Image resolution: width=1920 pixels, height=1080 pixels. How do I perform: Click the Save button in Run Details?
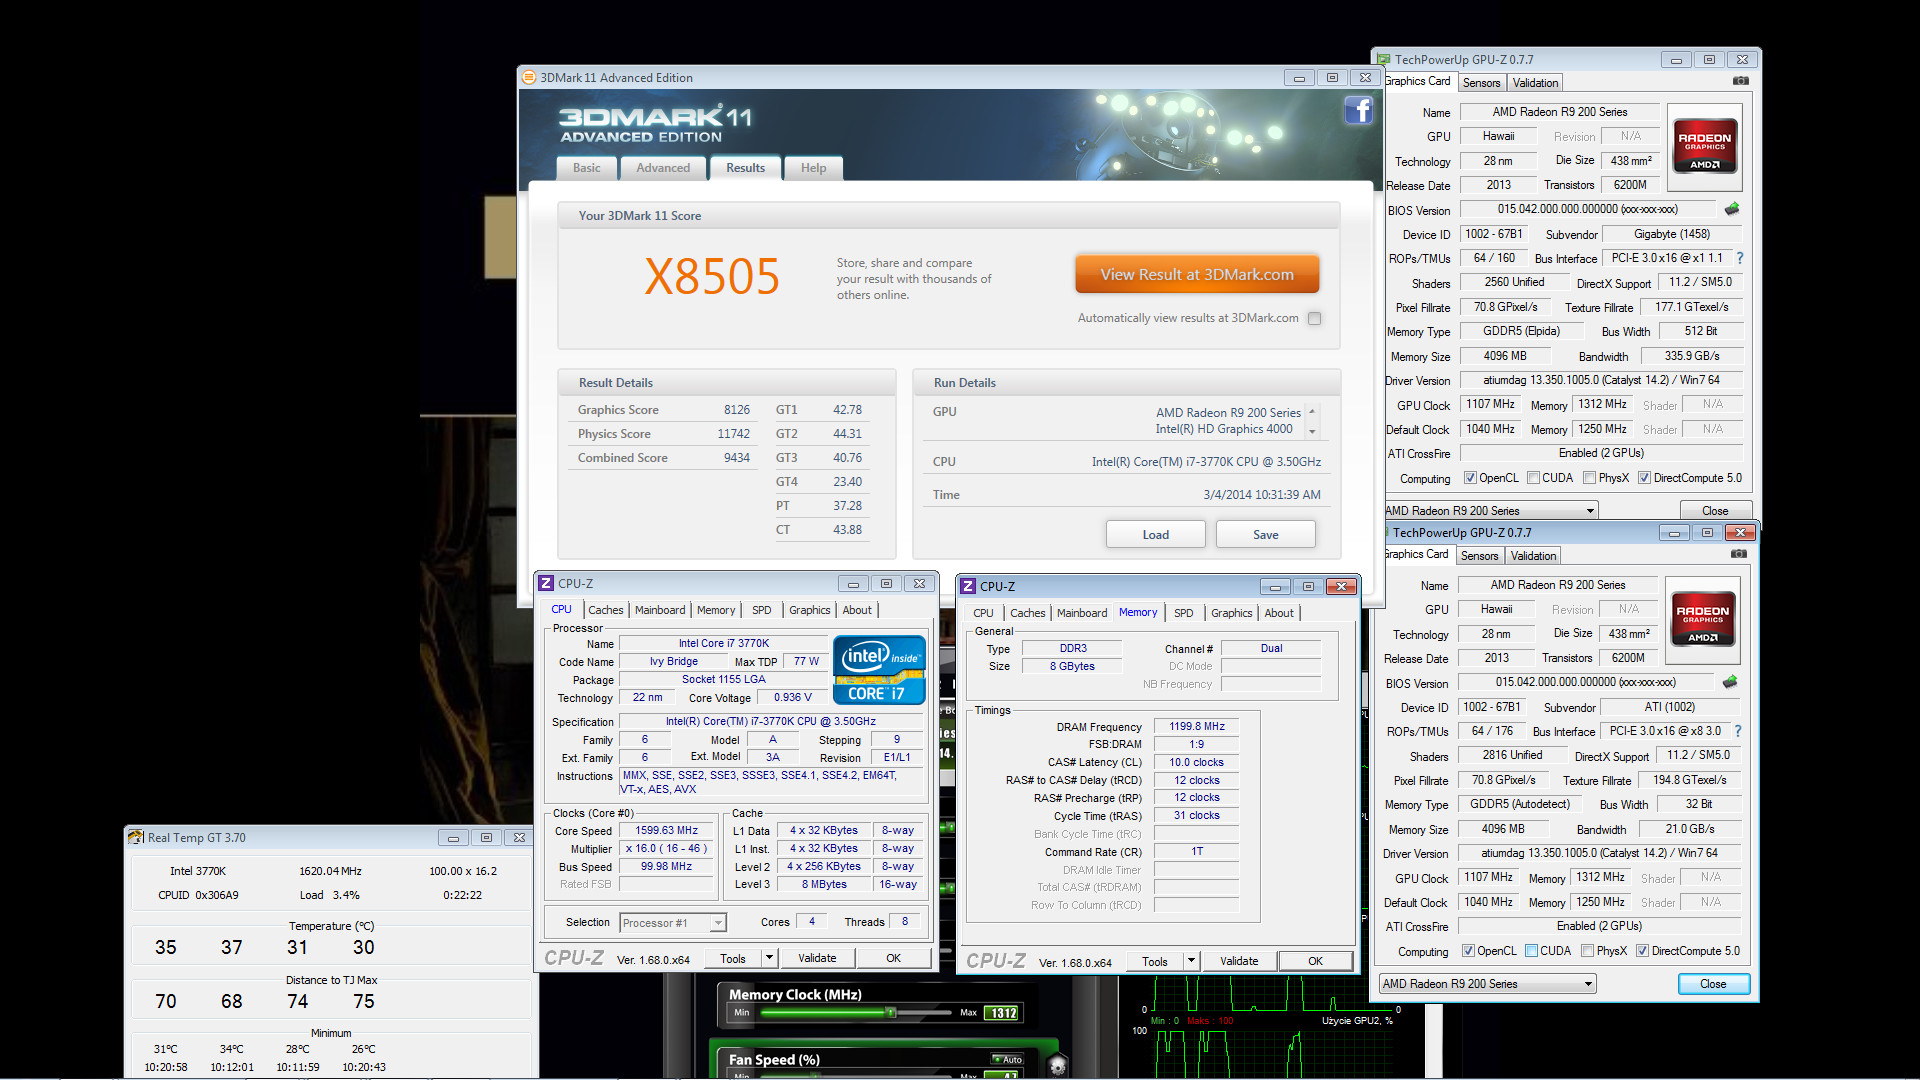(x=1266, y=535)
